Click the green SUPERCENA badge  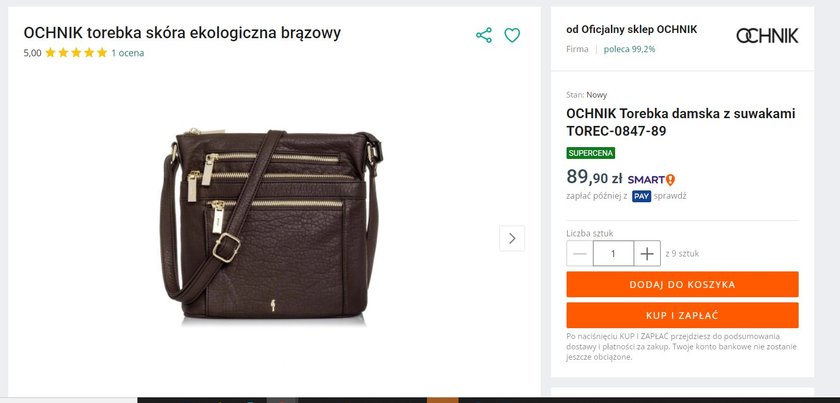[591, 153]
